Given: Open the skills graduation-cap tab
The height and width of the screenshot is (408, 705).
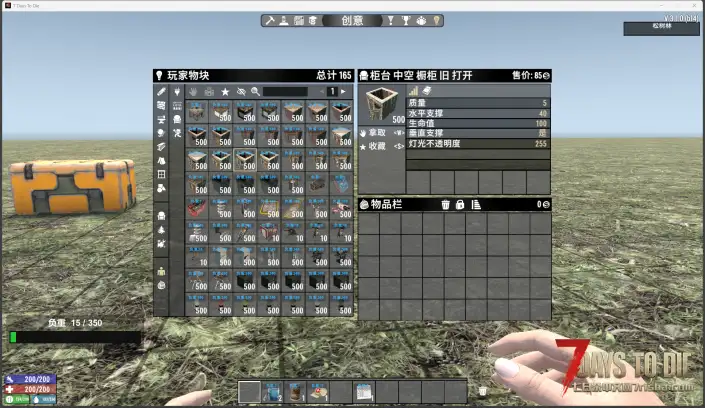Looking at the screenshot, I should [313, 21].
